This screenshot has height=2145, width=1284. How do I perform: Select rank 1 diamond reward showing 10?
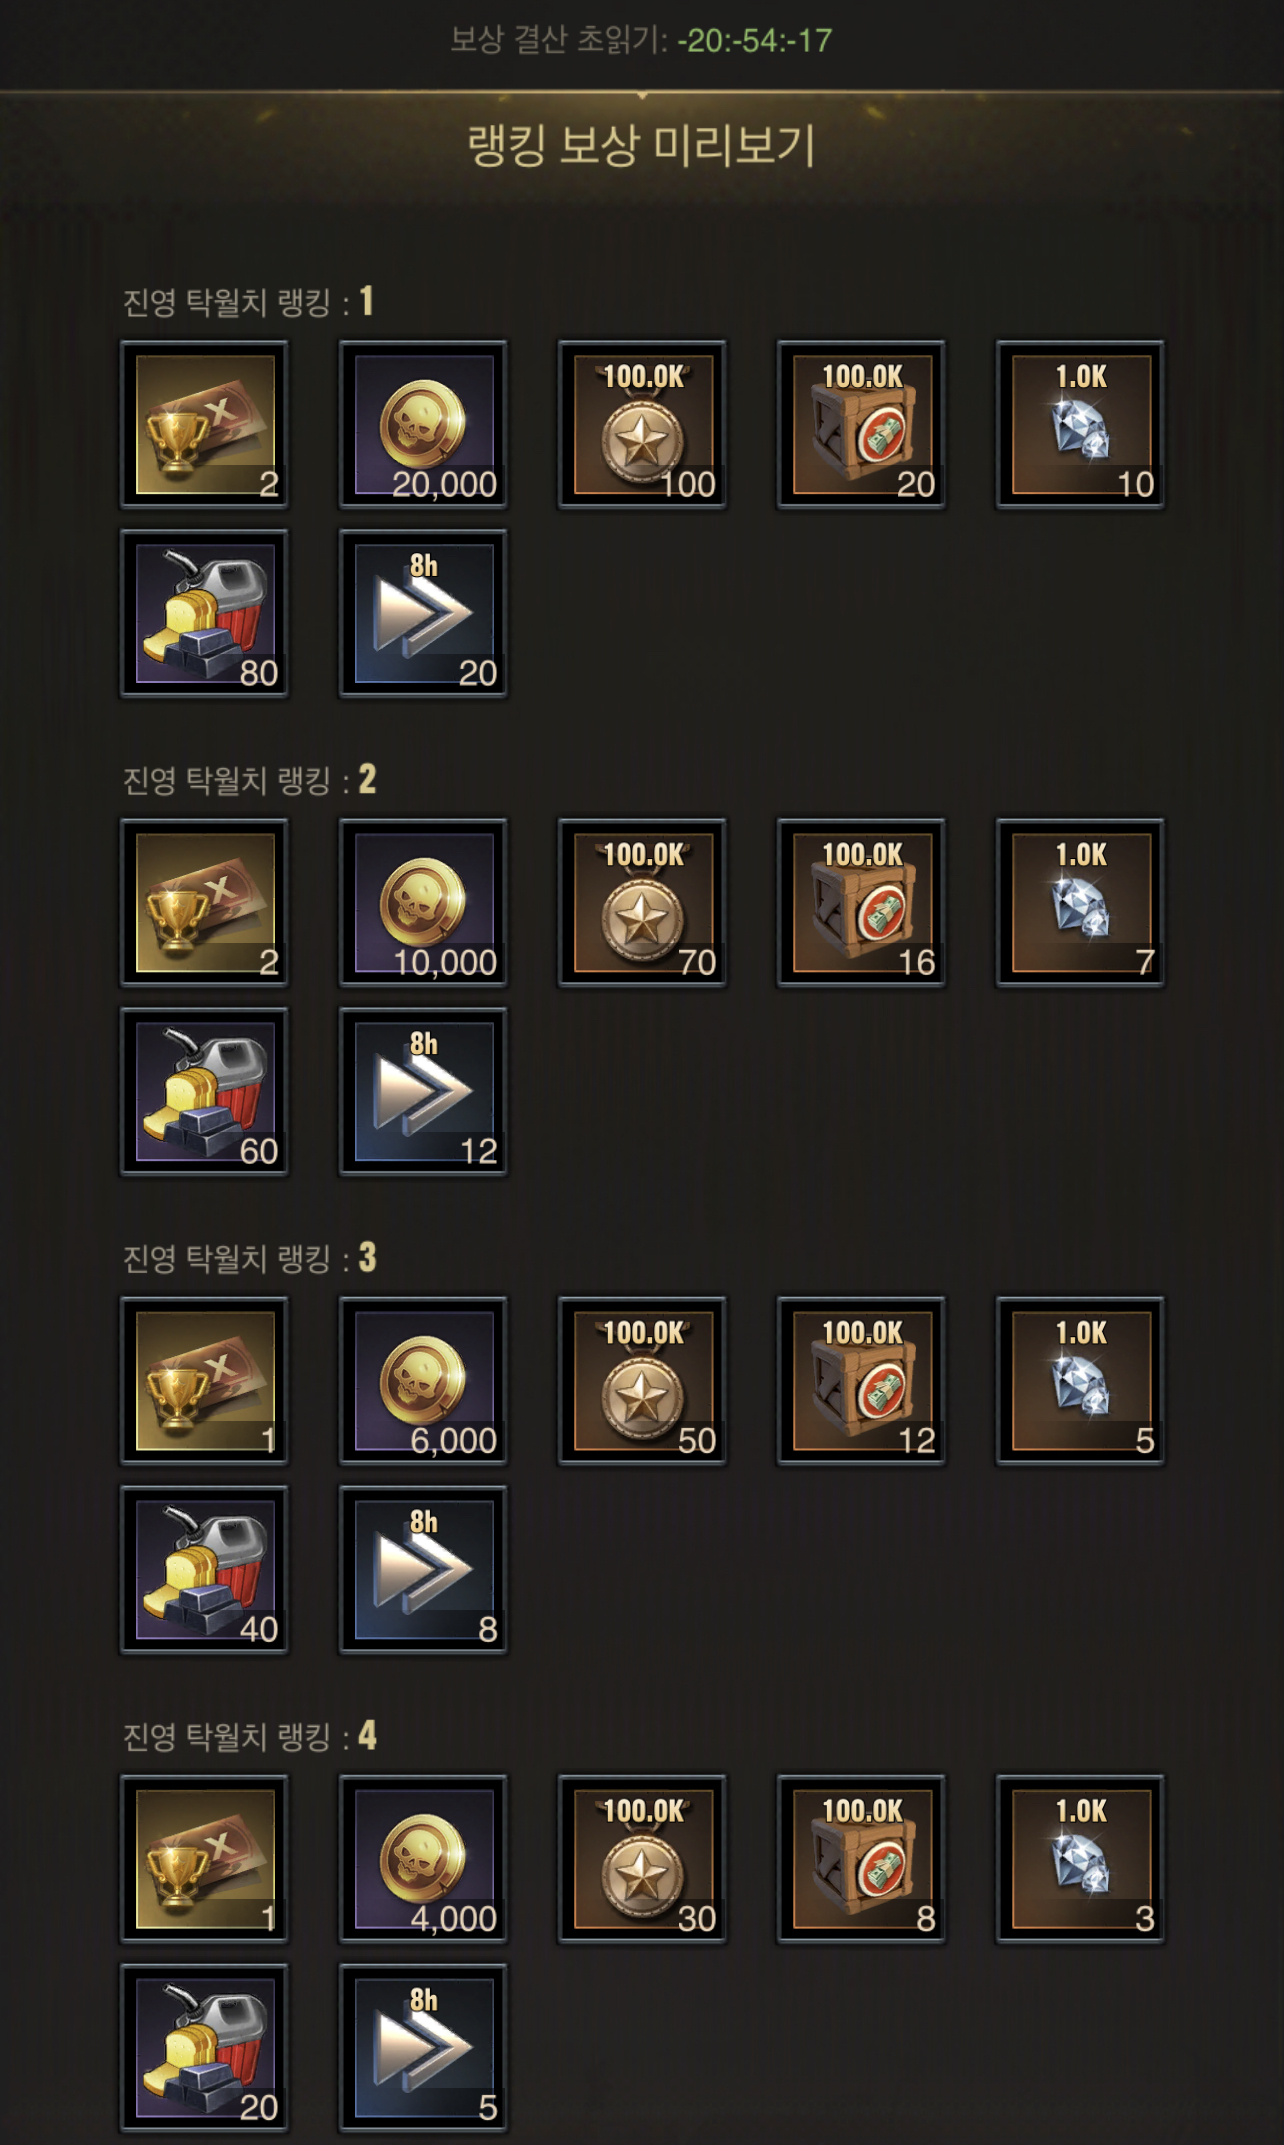(1080, 424)
